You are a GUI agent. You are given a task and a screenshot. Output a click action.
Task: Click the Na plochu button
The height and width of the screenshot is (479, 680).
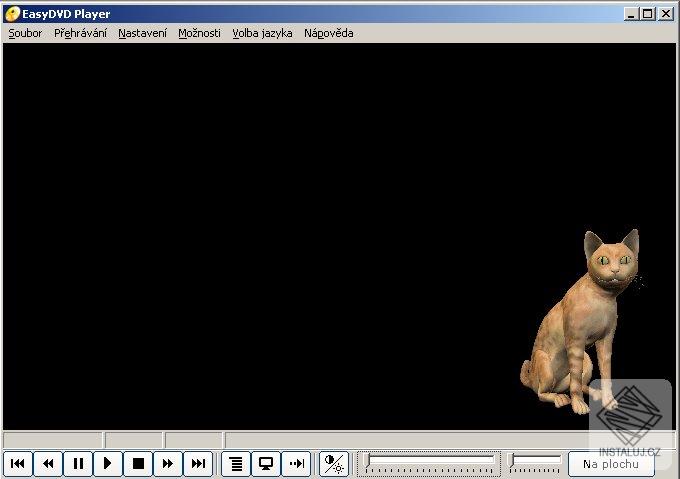pos(611,464)
